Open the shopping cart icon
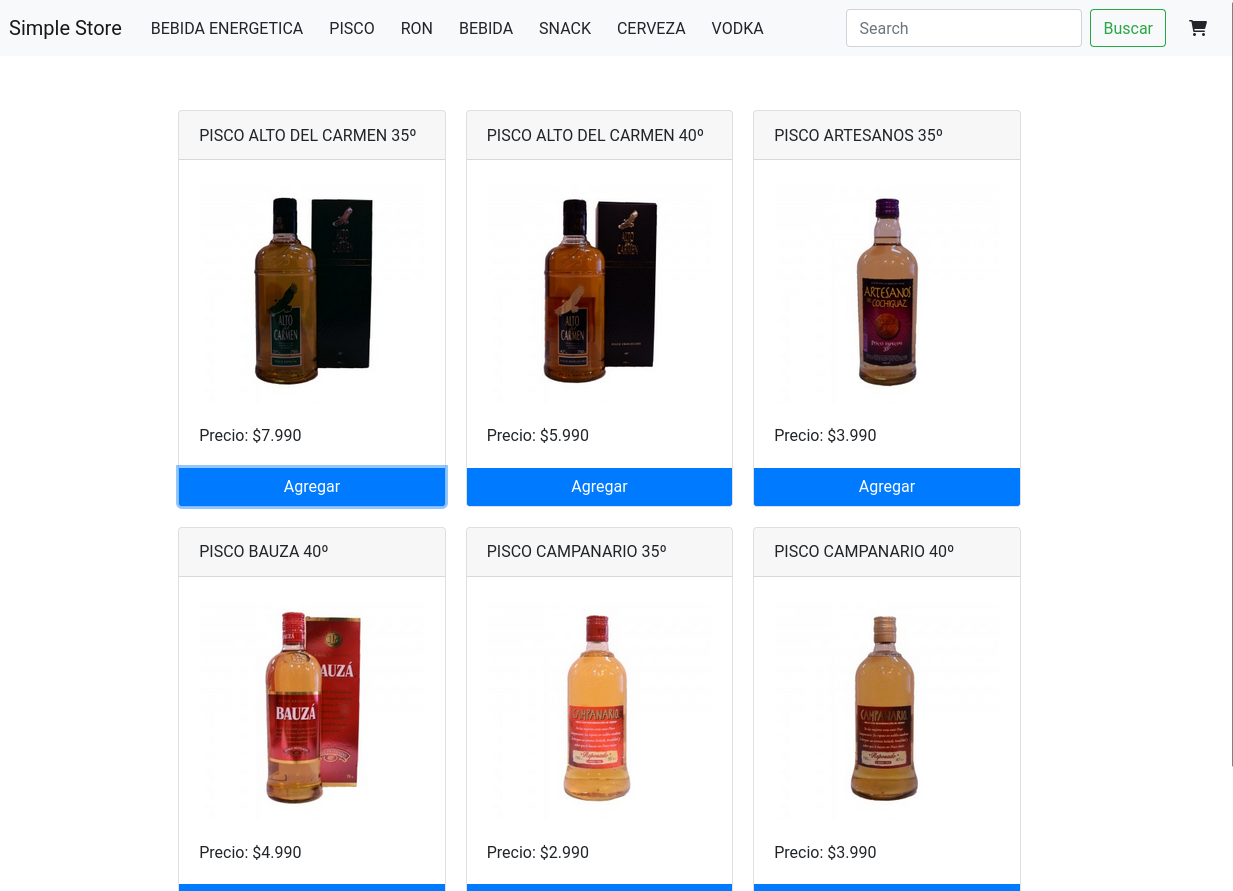The image size is (1233, 891). pyautogui.click(x=1198, y=28)
